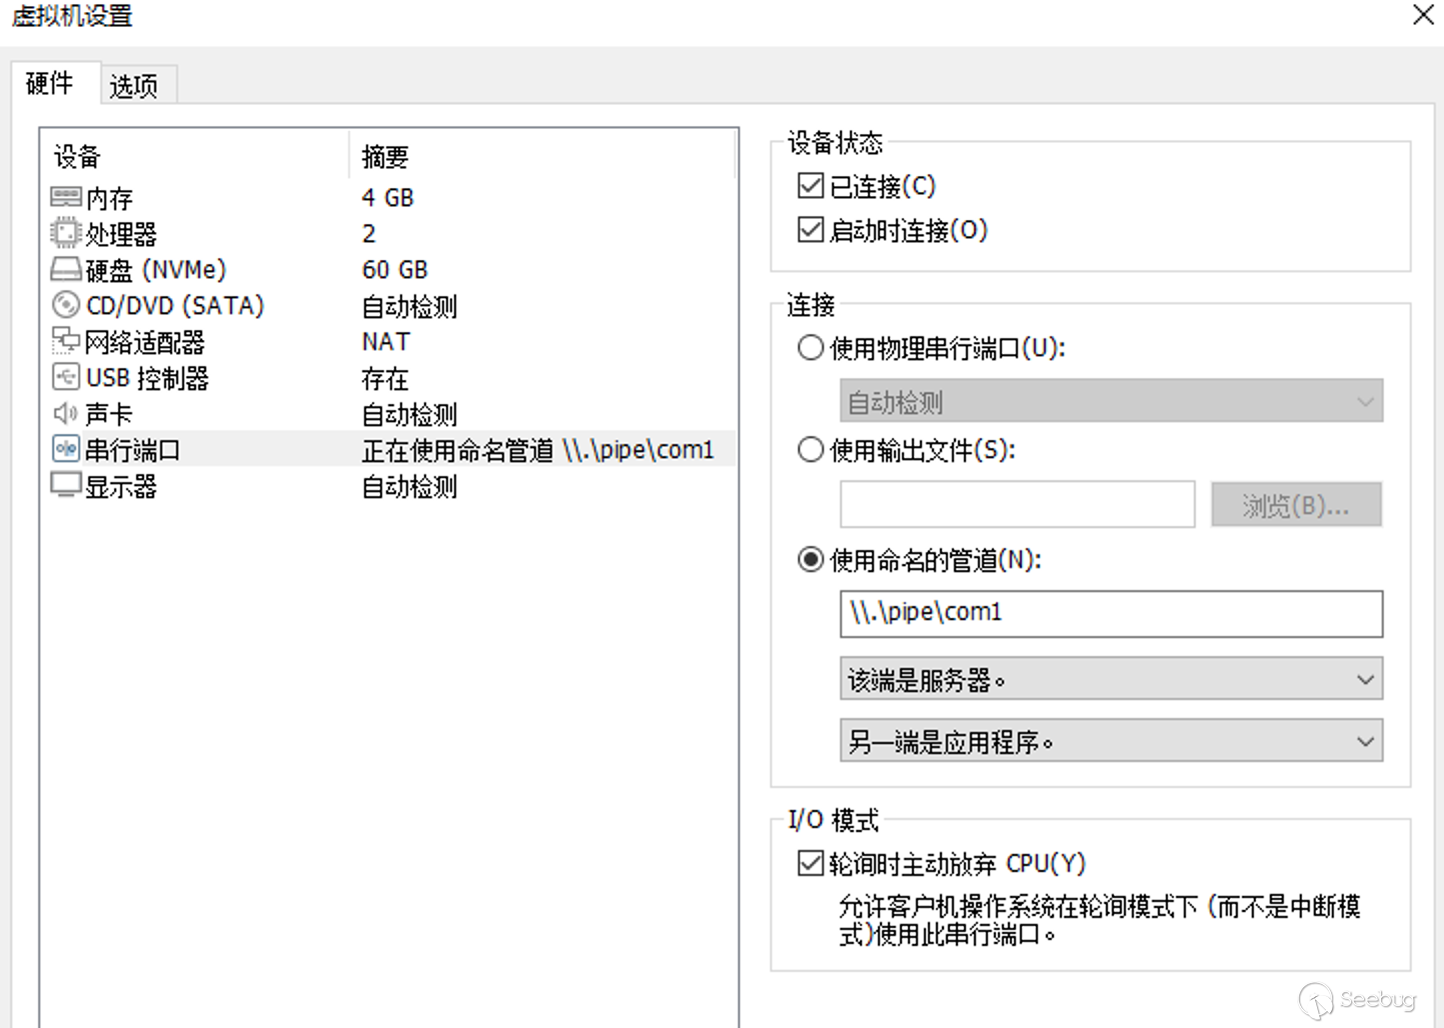Image resolution: width=1444 pixels, height=1028 pixels.
Task: Click the 60 GB disk summary value
Action: click(395, 270)
